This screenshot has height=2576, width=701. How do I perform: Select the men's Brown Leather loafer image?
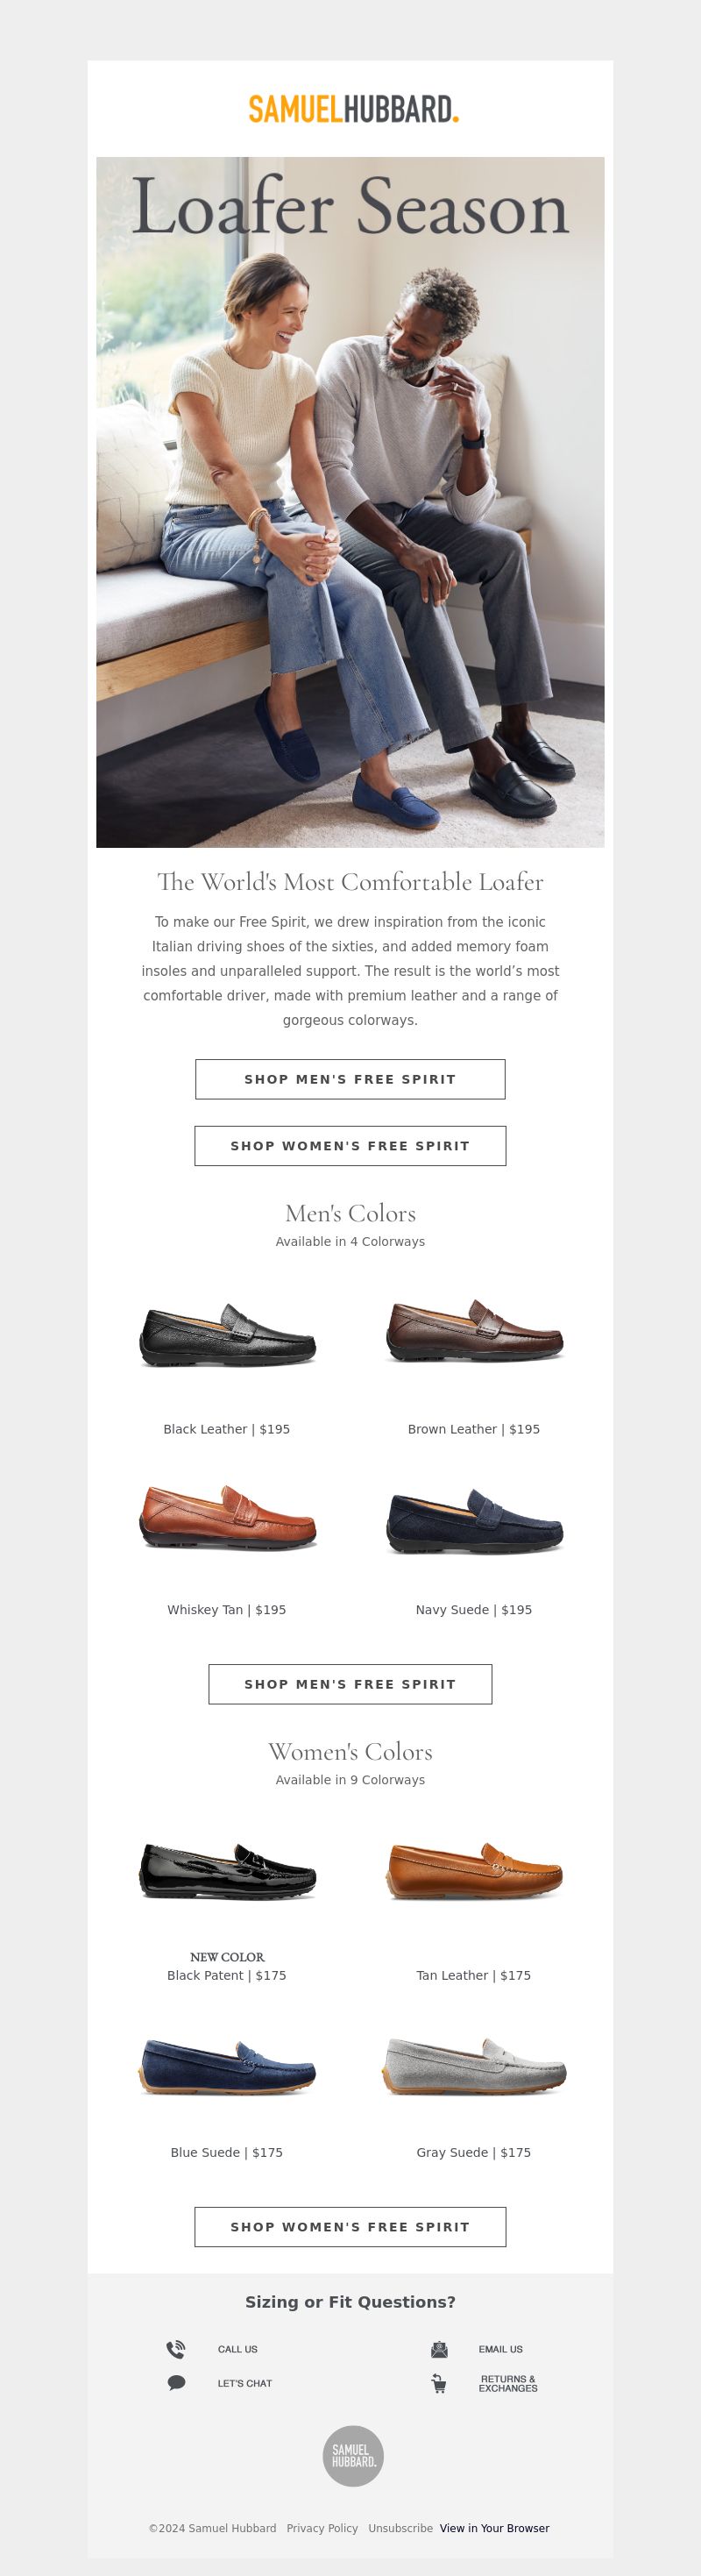pos(474,1331)
